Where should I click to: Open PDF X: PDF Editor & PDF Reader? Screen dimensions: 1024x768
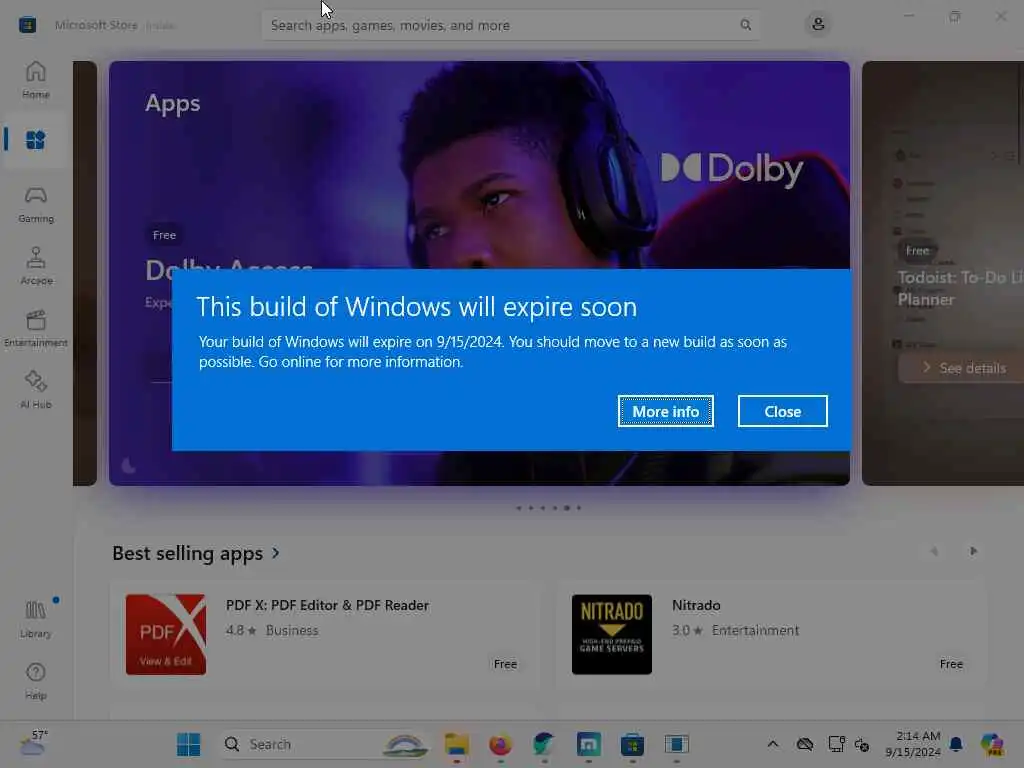[x=325, y=635]
